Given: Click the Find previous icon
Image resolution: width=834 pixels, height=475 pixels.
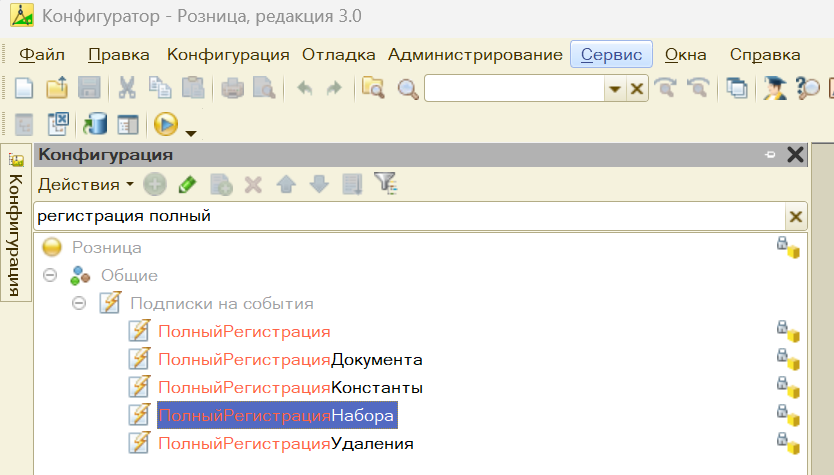Looking at the screenshot, I should pyautogui.click(x=698, y=88).
